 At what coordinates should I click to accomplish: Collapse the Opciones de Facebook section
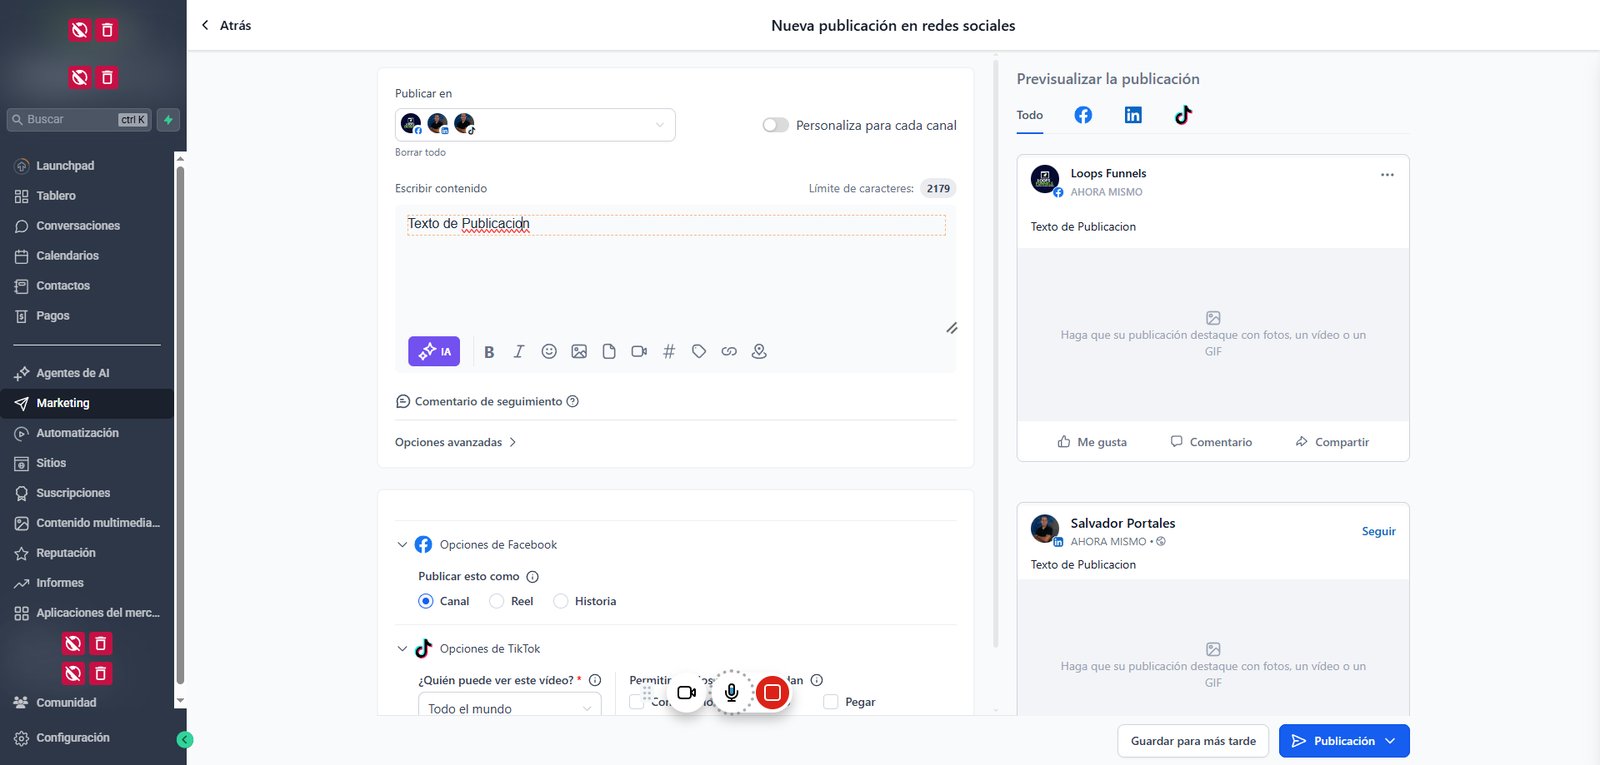click(402, 545)
